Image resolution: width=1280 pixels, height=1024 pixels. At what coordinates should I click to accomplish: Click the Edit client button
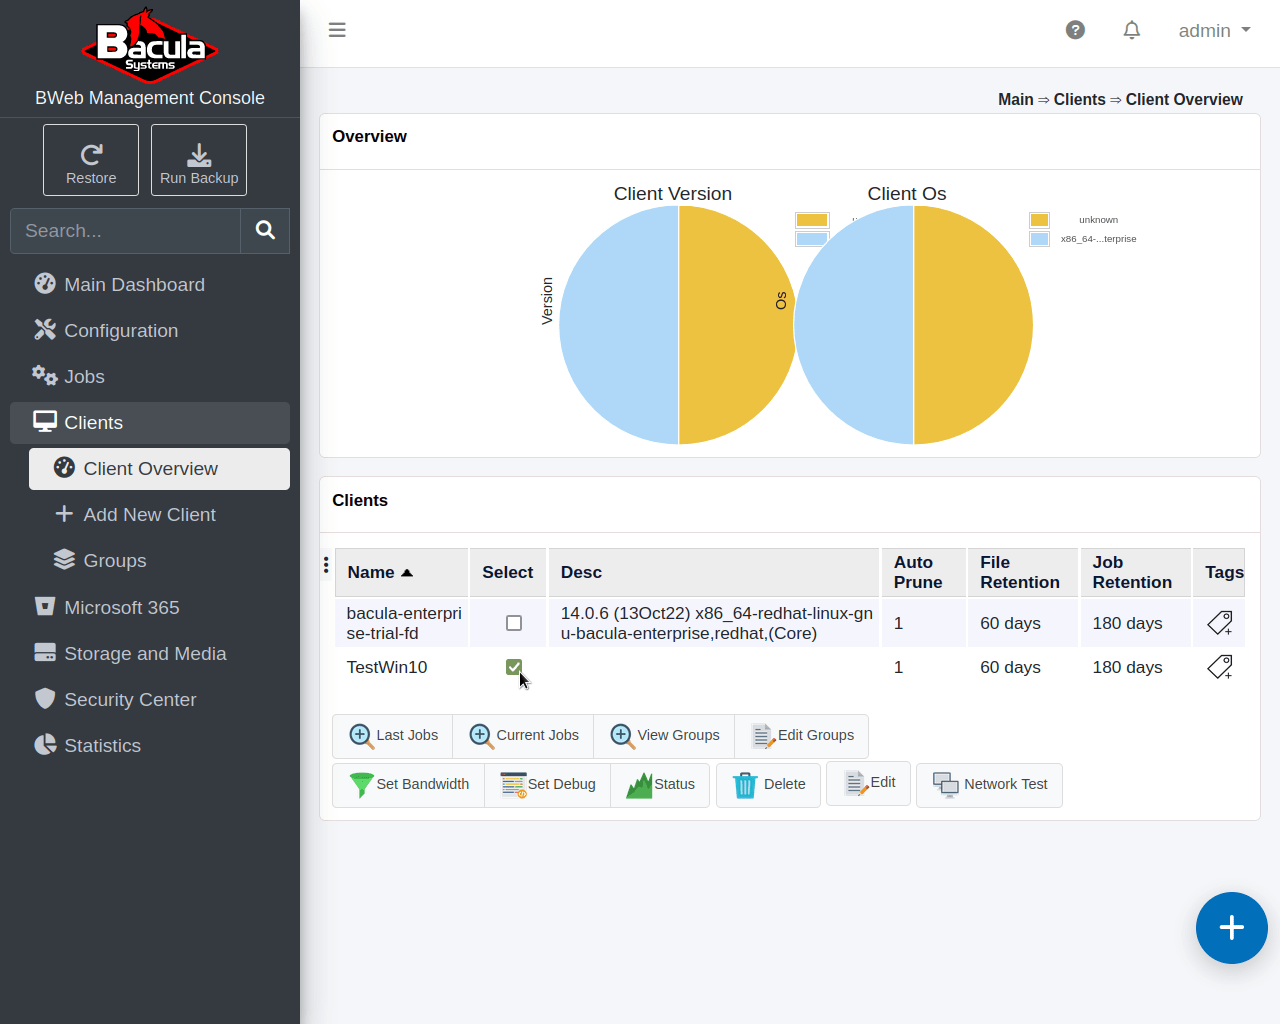[869, 783]
